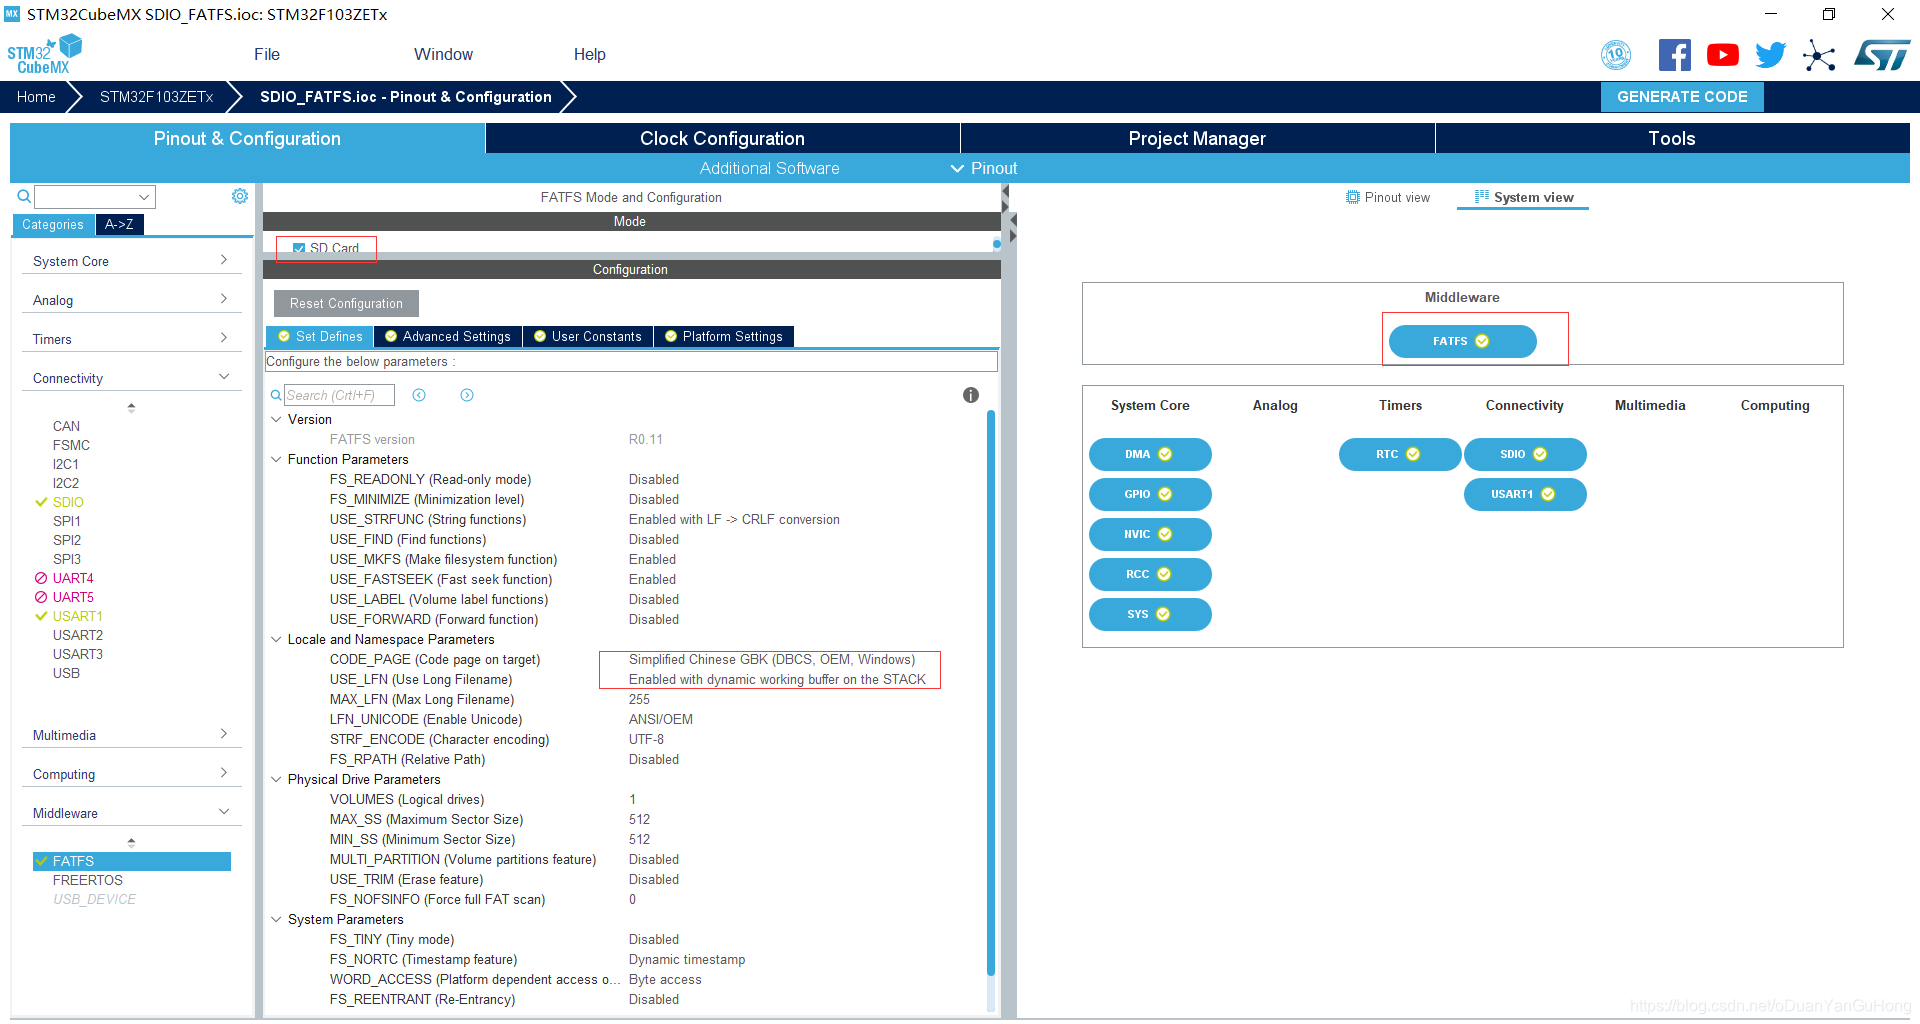1920x1024 pixels.
Task: Open the Advanced Settings tab
Action: pyautogui.click(x=448, y=337)
